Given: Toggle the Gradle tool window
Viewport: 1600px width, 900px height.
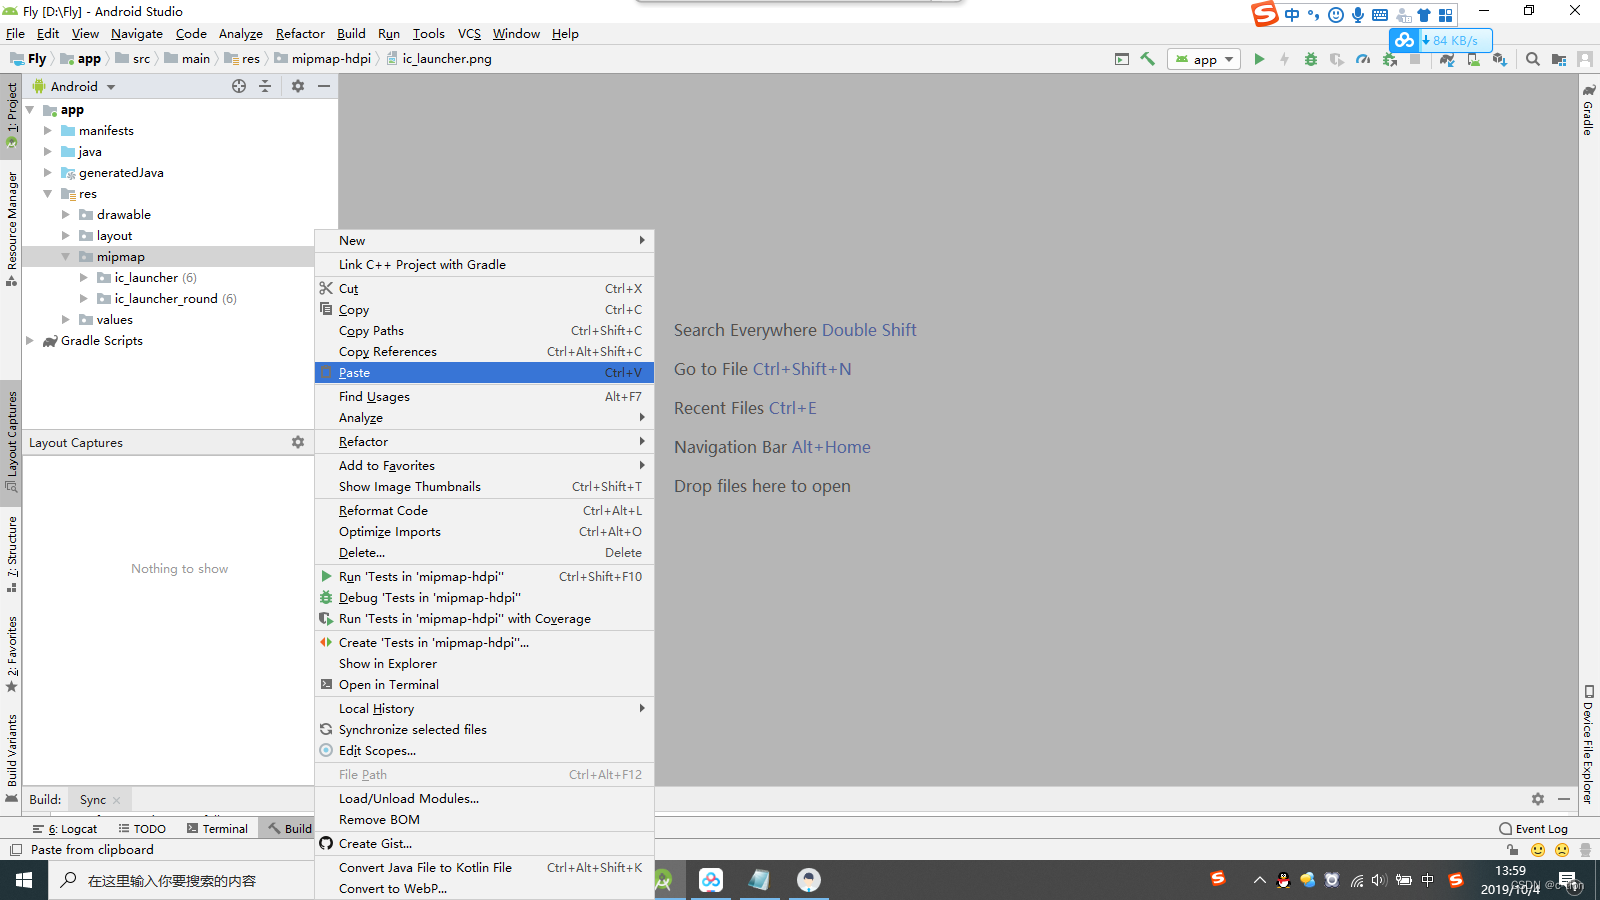Looking at the screenshot, I should tap(1588, 110).
